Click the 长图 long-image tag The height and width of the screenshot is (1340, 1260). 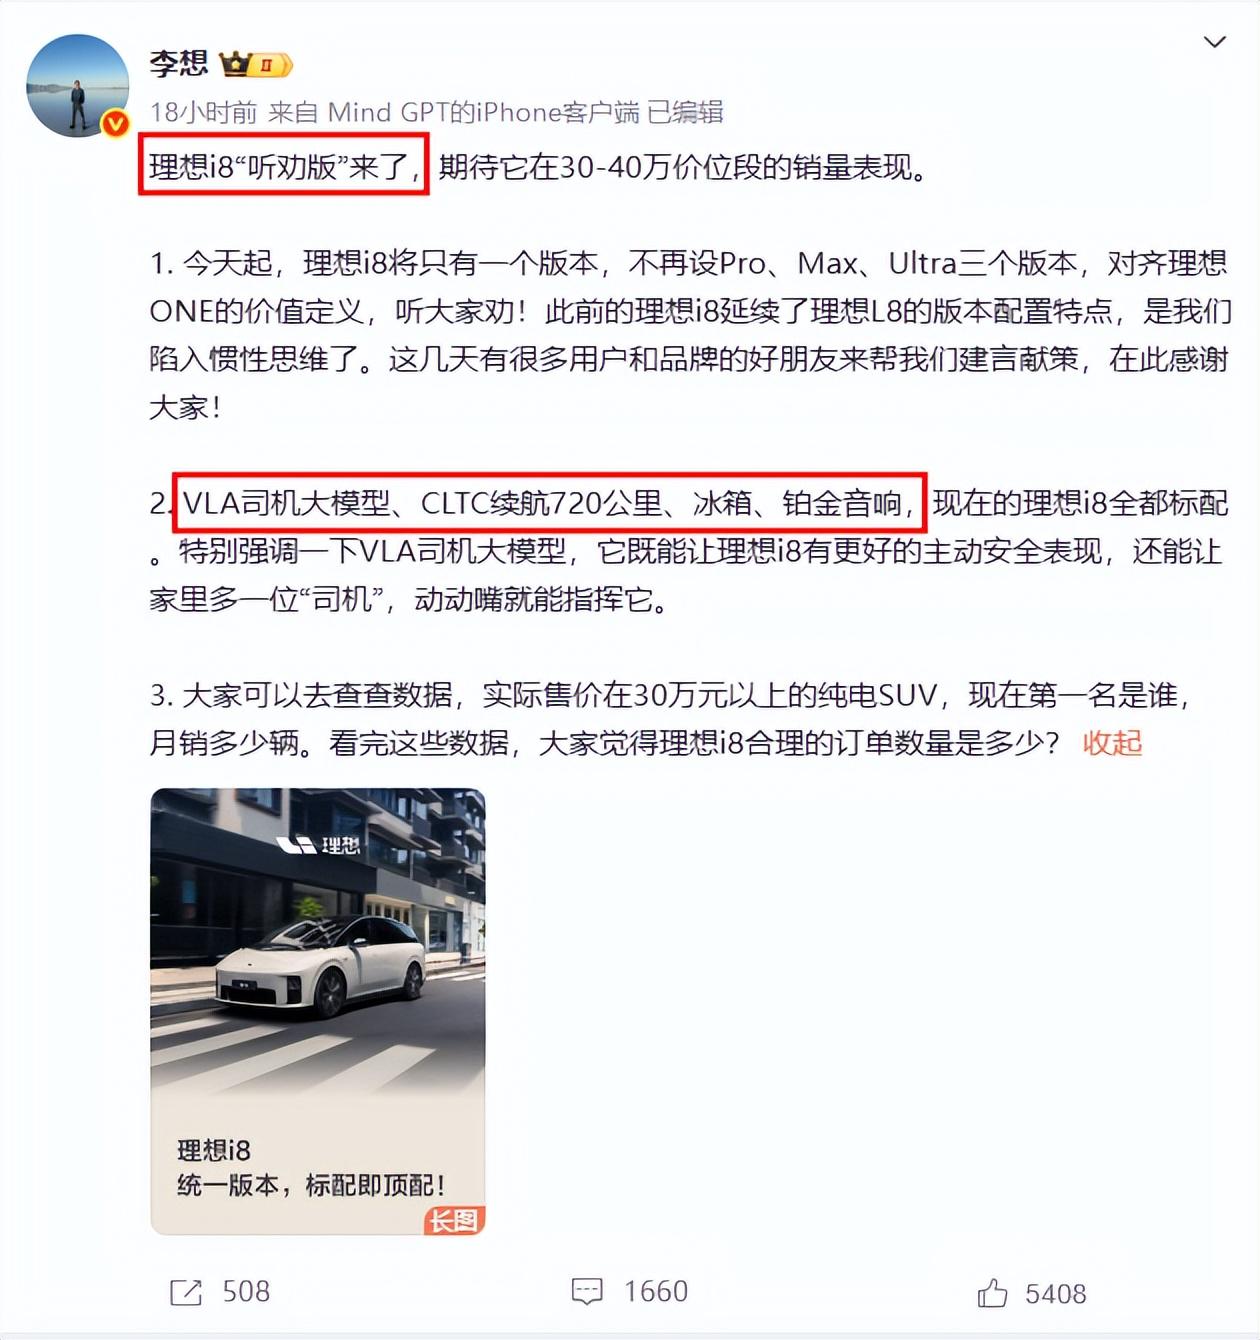pos(454,1220)
